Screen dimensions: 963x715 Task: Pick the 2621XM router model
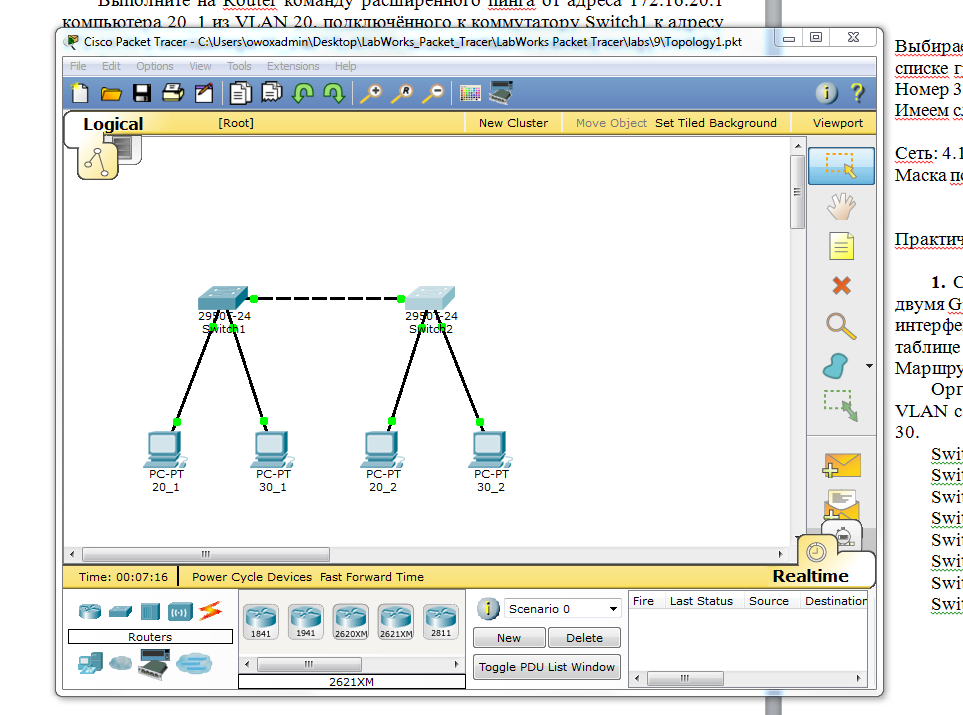click(x=396, y=622)
